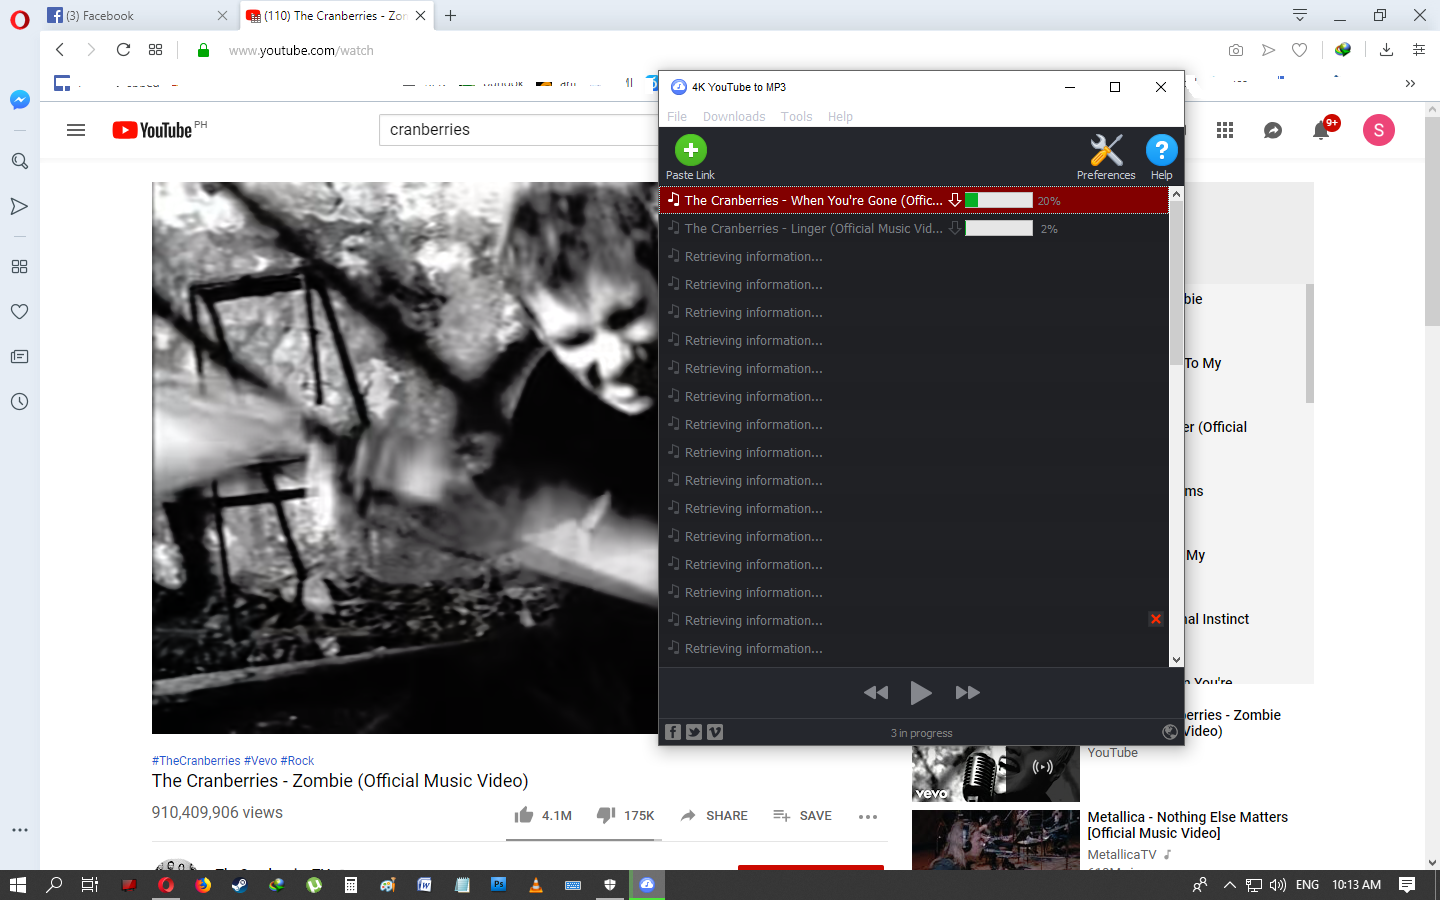Click progress bar showing 2%
The height and width of the screenshot is (900, 1440).
999,228
